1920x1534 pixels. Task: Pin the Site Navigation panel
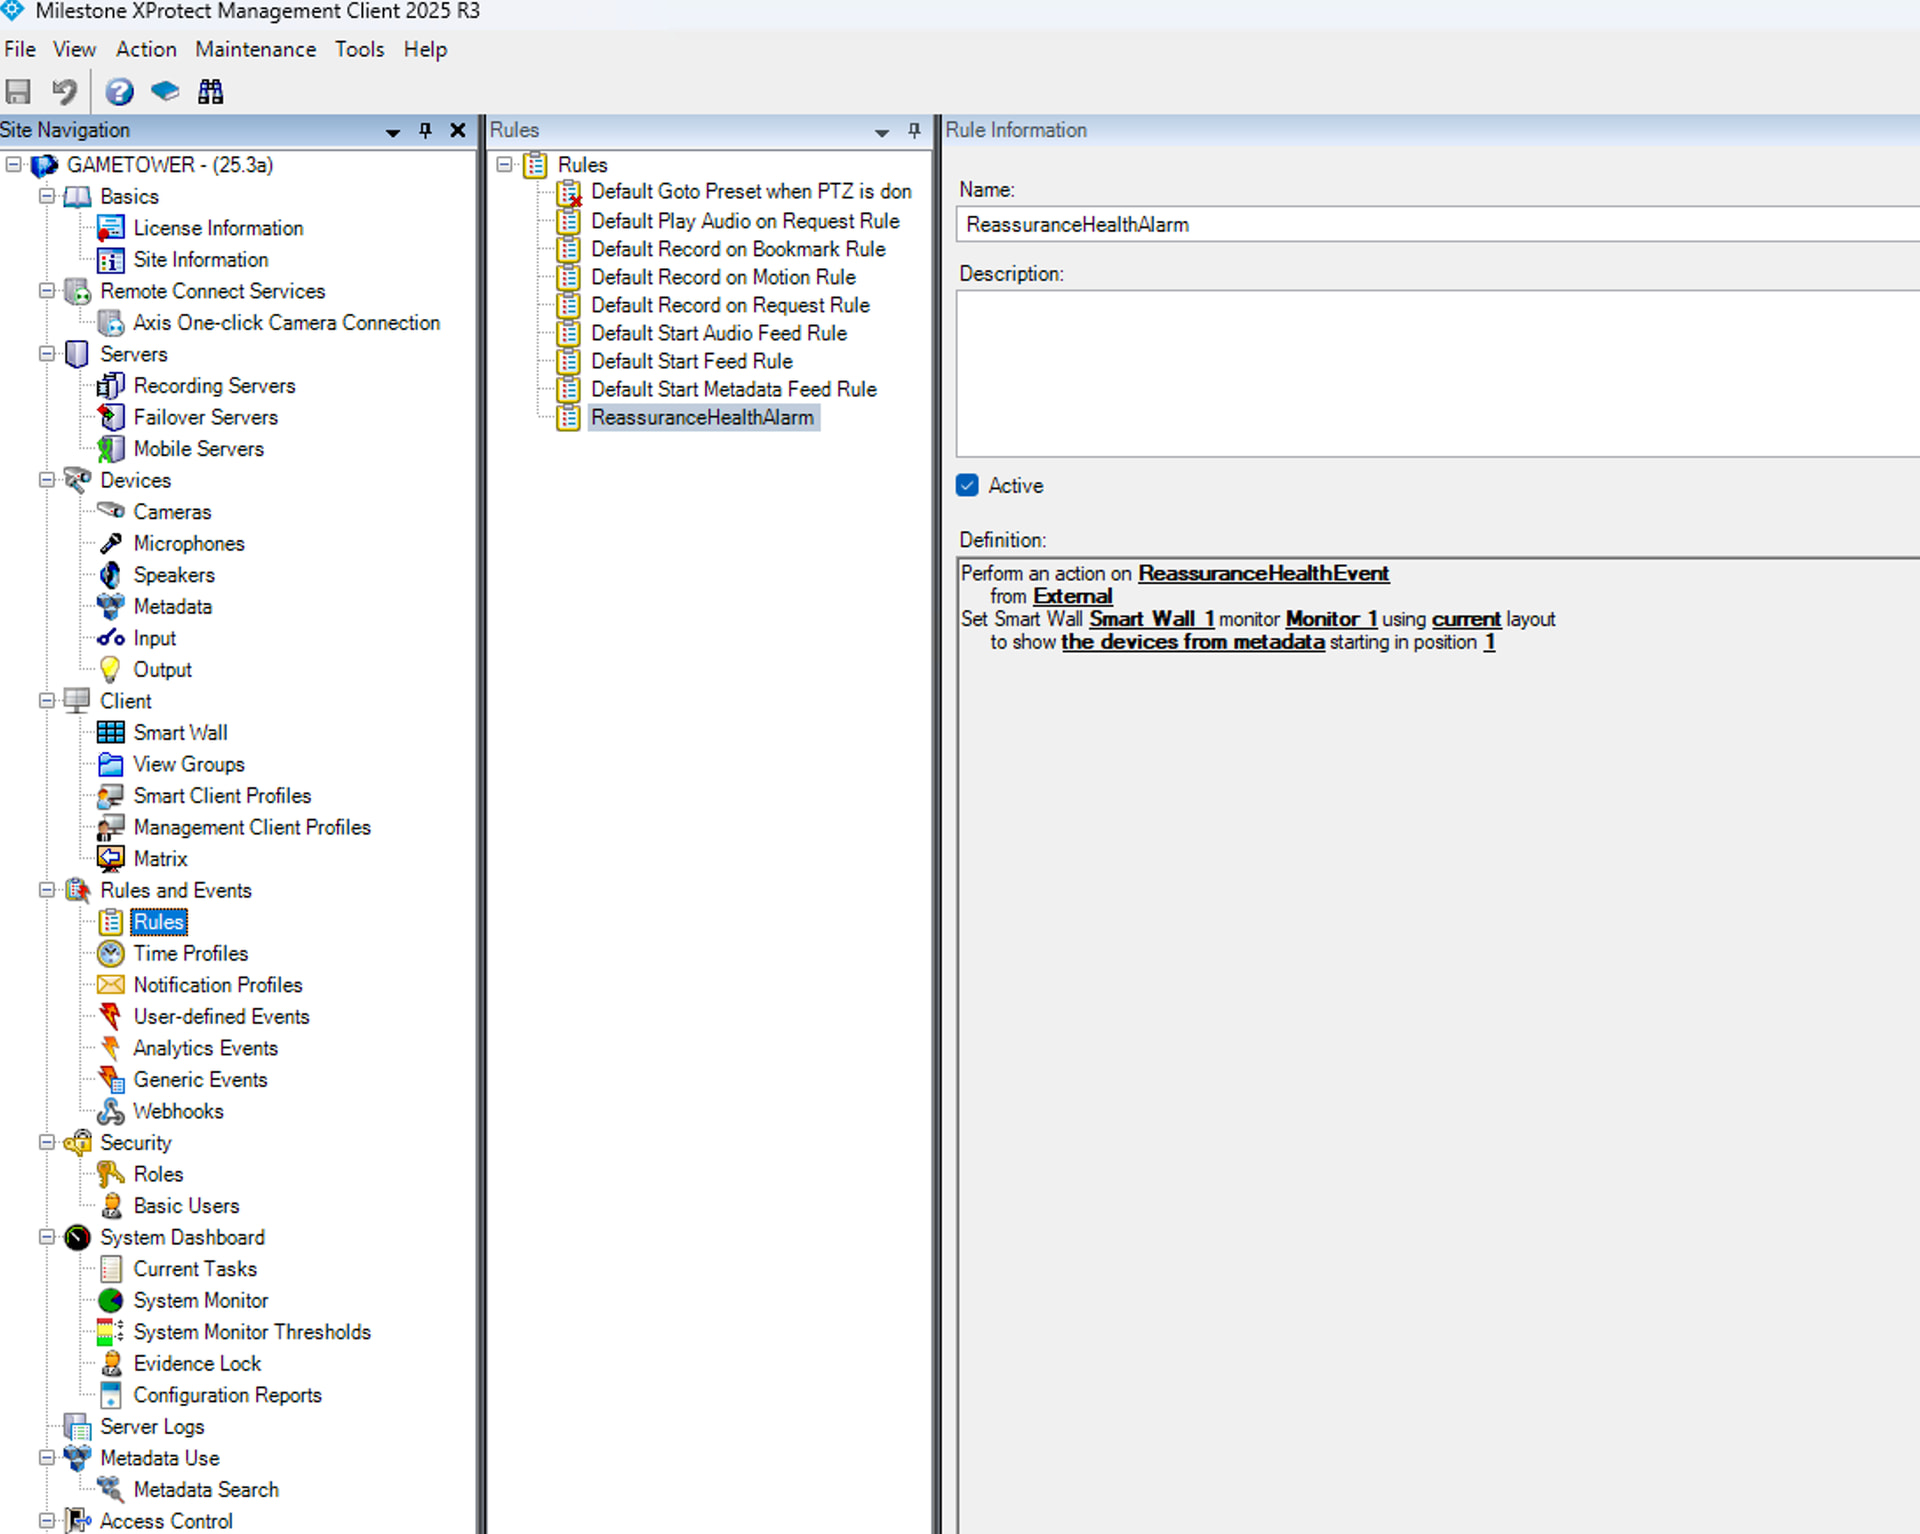click(426, 130)
